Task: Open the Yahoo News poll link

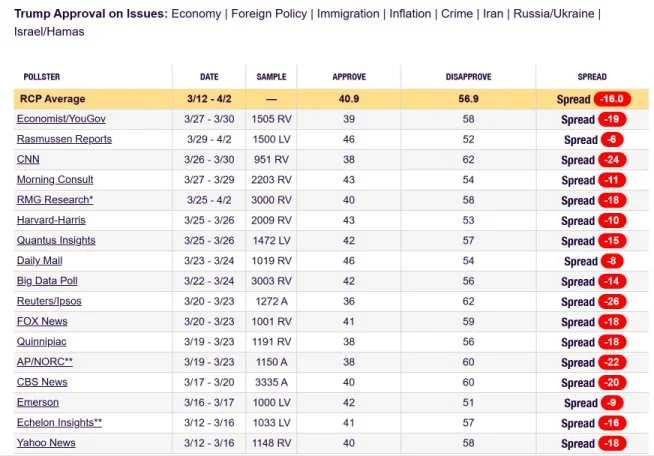Action: (x=46, y=443)
